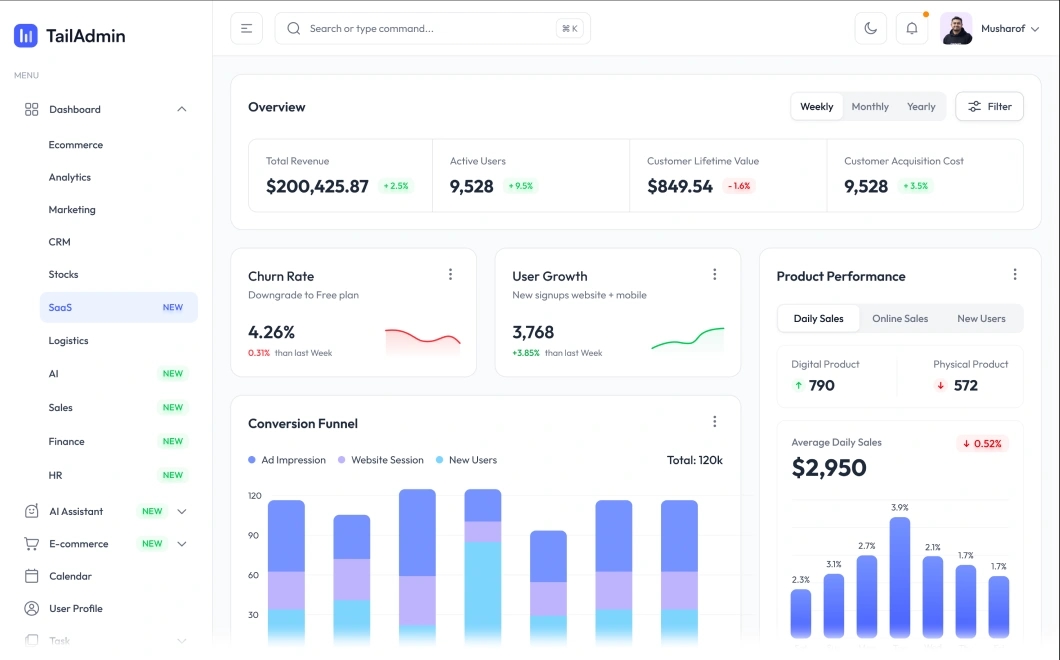Click the Total: 120k label
Image resolution: width=1060 pixels, height=660 pixels.
(695, 460)
